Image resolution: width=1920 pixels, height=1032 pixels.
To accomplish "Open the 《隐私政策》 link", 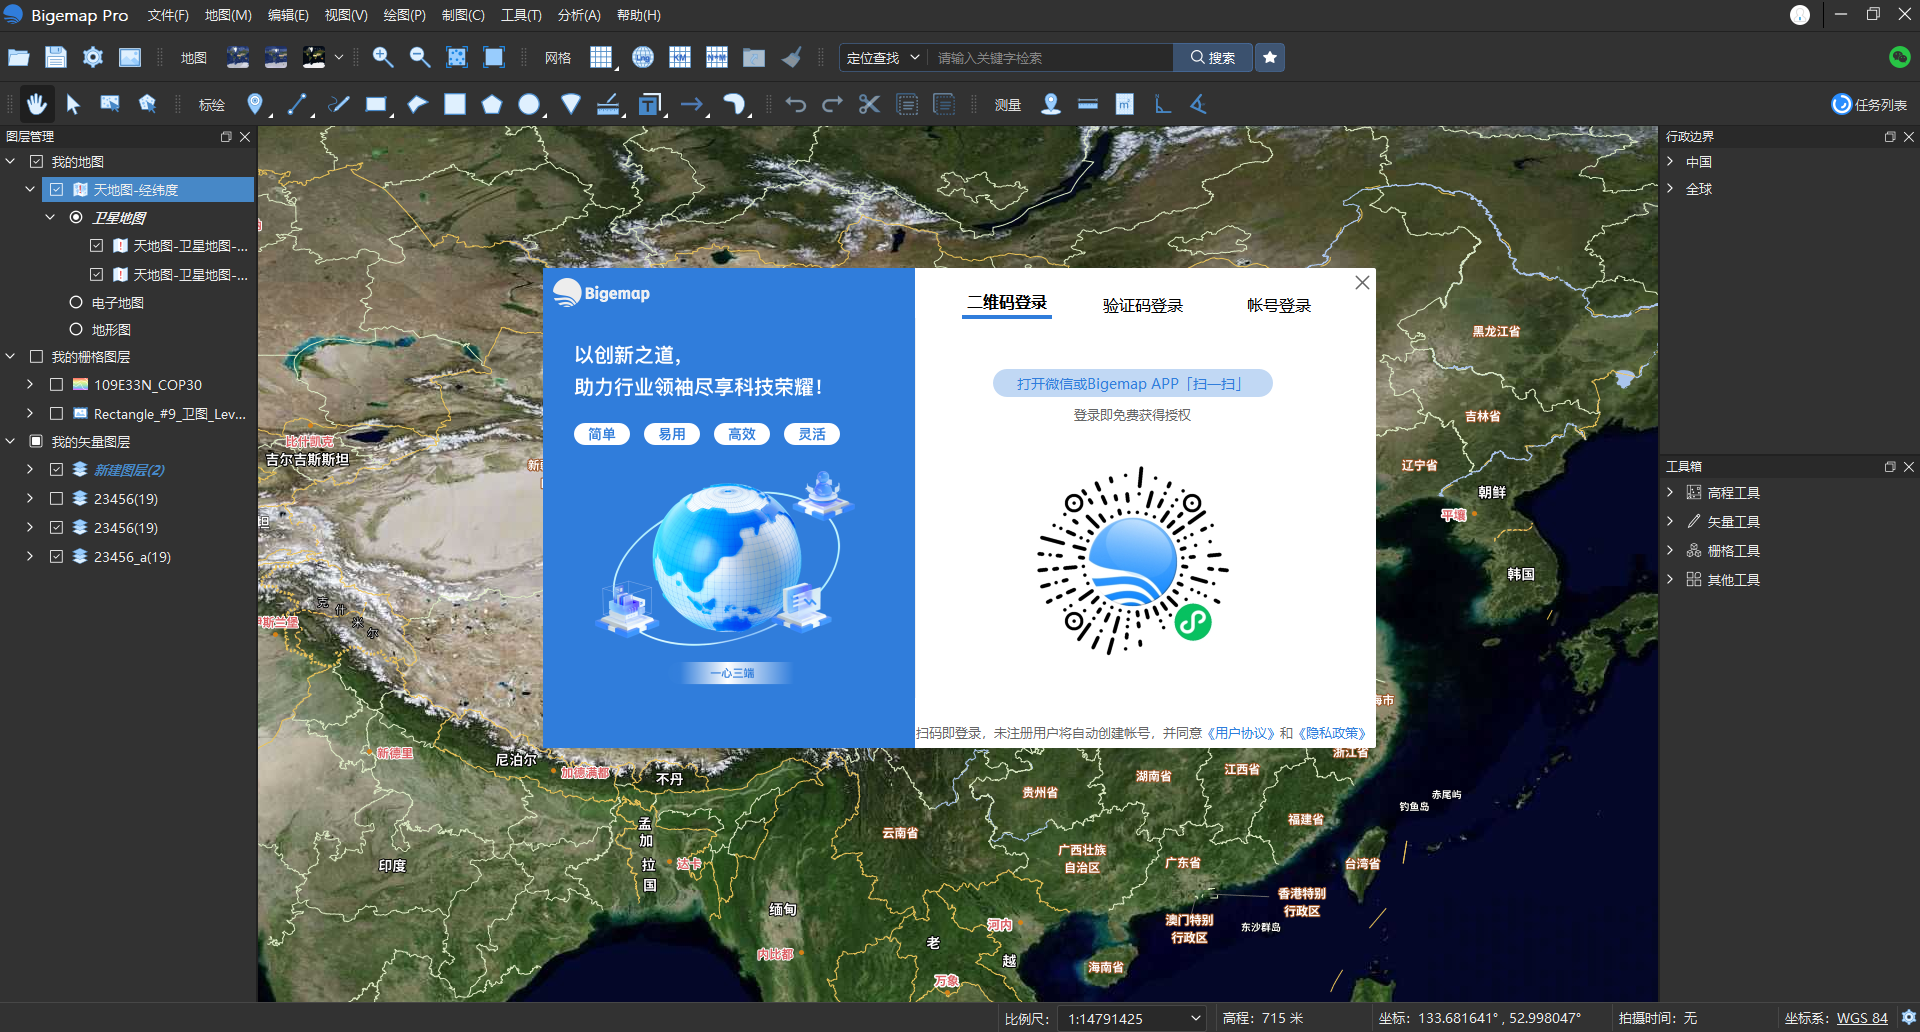I will [x=1332, y=733].
